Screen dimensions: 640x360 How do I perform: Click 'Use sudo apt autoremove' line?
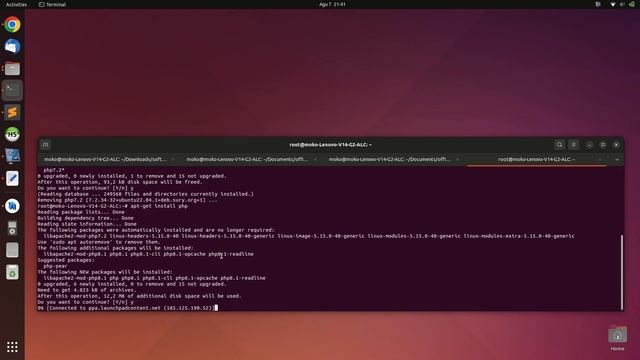pyautogui.click(x=99, y=242)
